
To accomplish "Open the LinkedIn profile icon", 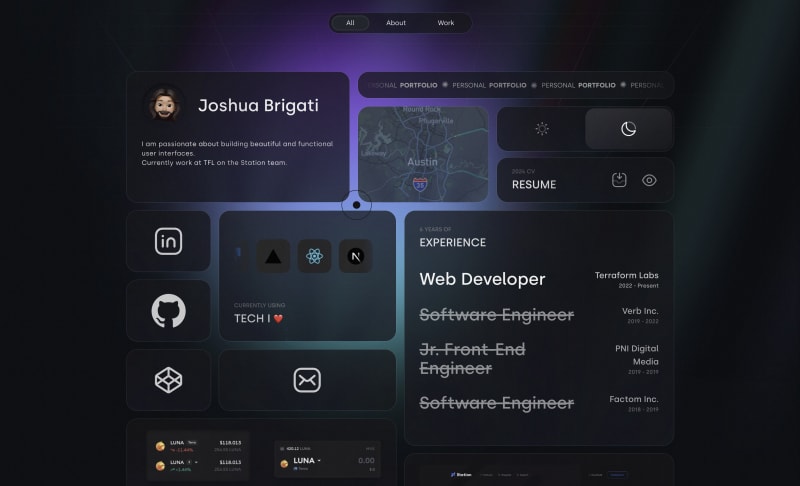I will pos(168,241).
